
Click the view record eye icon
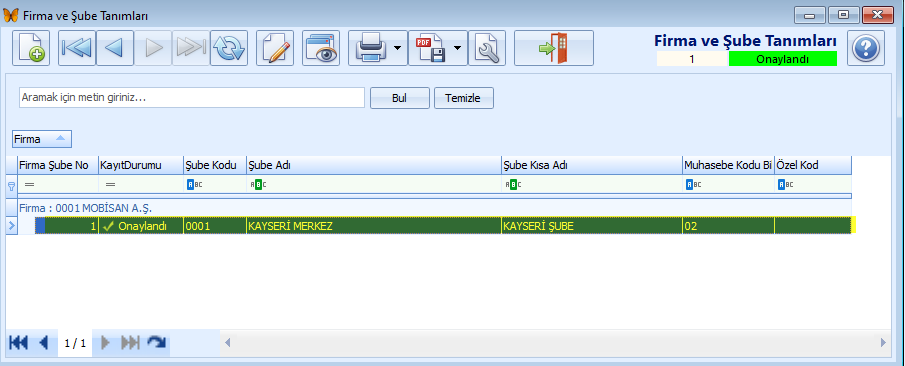coord(321,48)
